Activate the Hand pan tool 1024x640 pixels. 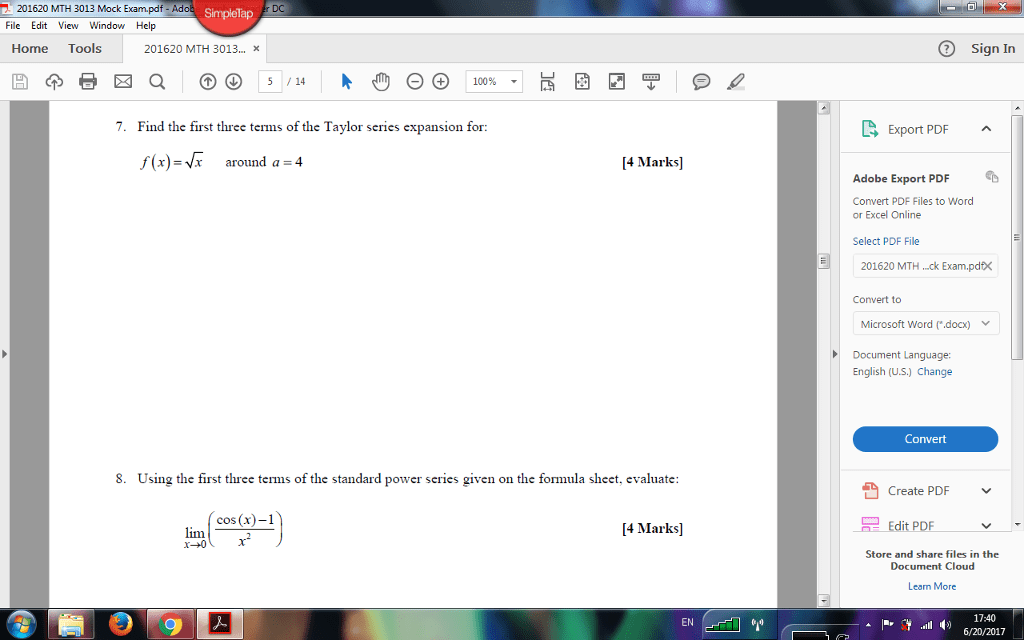[381, 82]
